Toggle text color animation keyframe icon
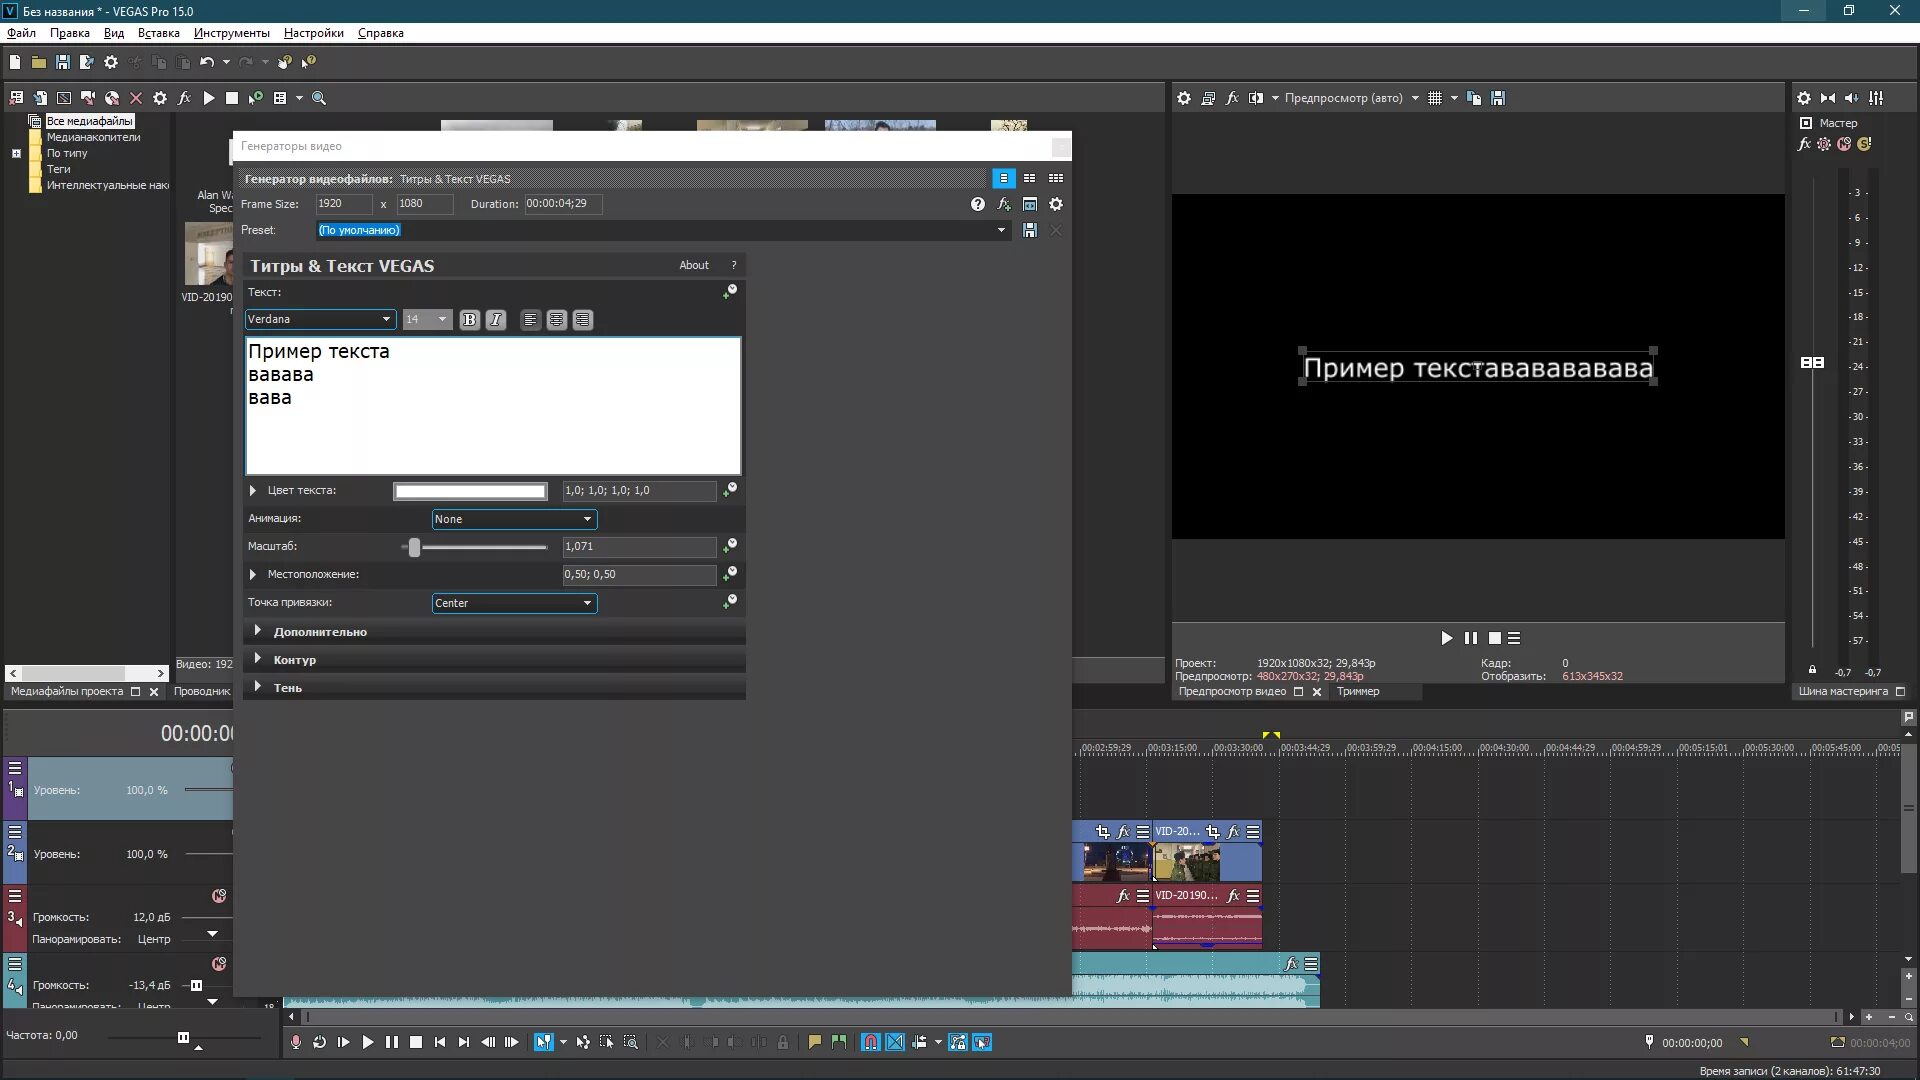This screenshot has width=1920, height=1080. pyautogui.click(x=730, y=490)
